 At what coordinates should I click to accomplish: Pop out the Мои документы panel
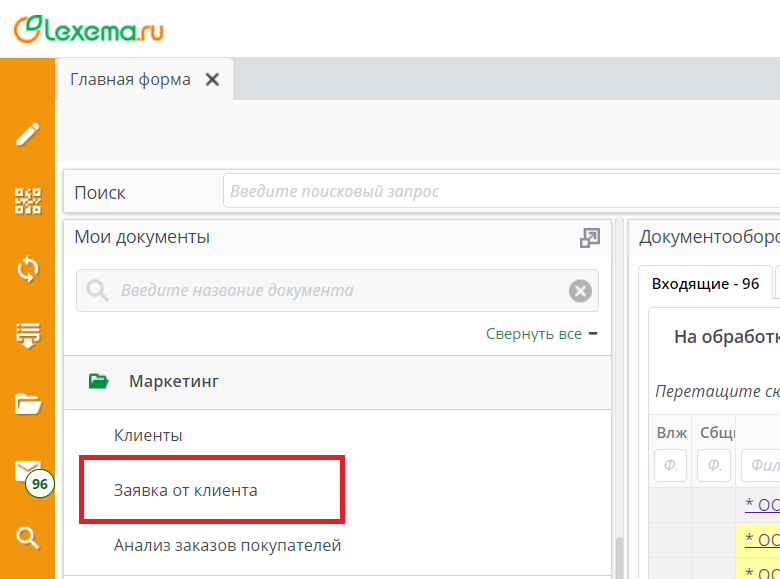coord(590,238)
